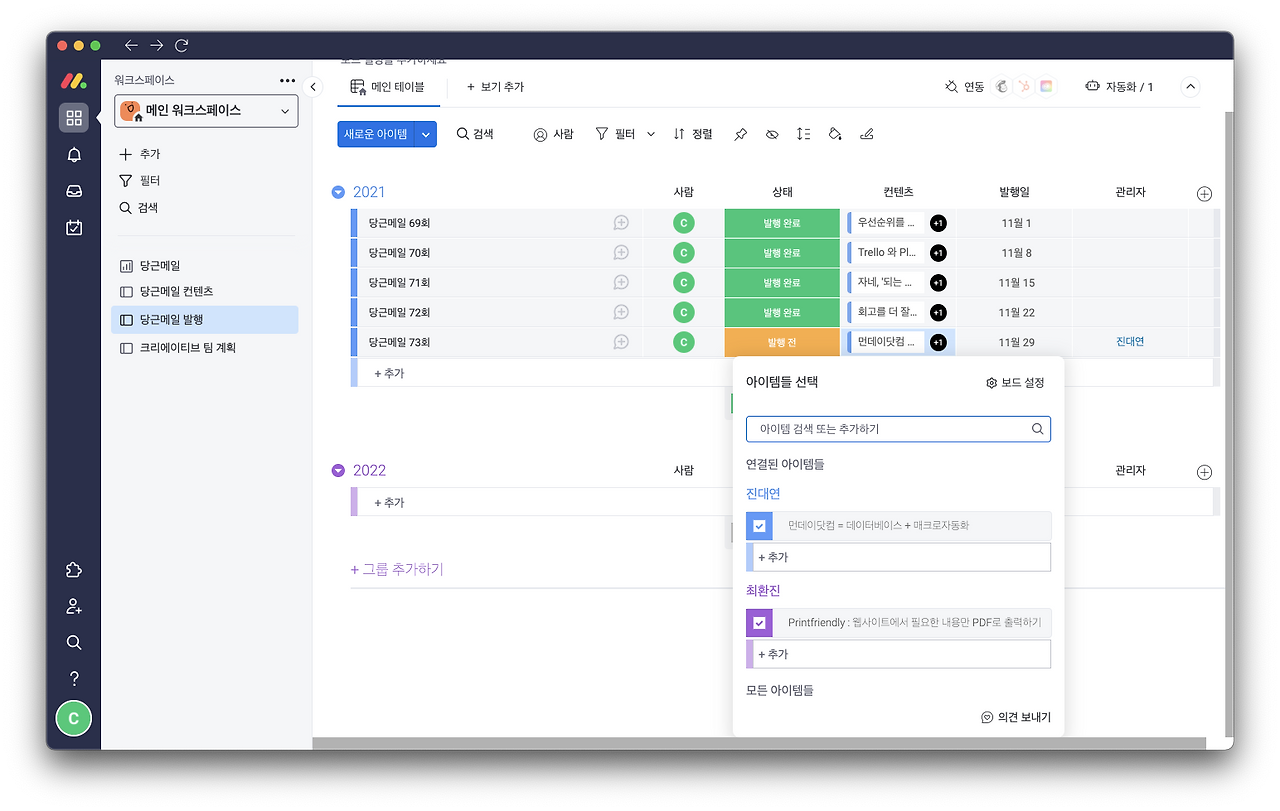
Task: Open notifications bell icon
Action: (x=74, y=155)
